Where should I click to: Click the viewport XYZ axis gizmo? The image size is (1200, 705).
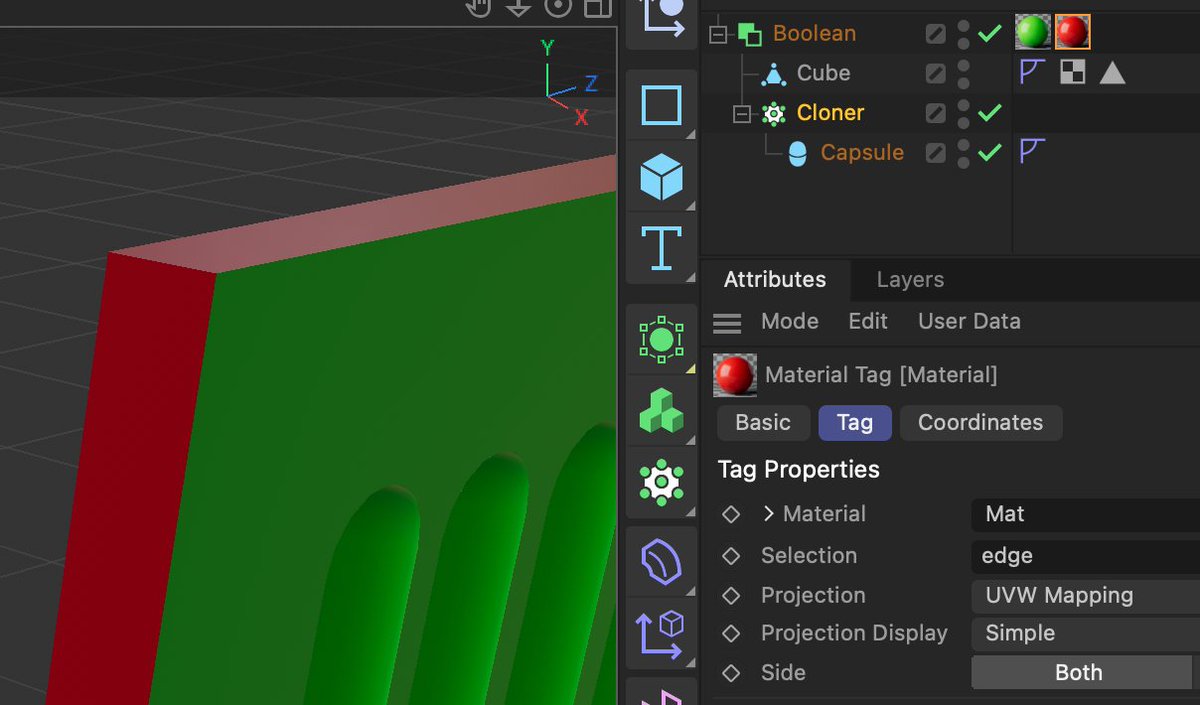pos(568,82)
